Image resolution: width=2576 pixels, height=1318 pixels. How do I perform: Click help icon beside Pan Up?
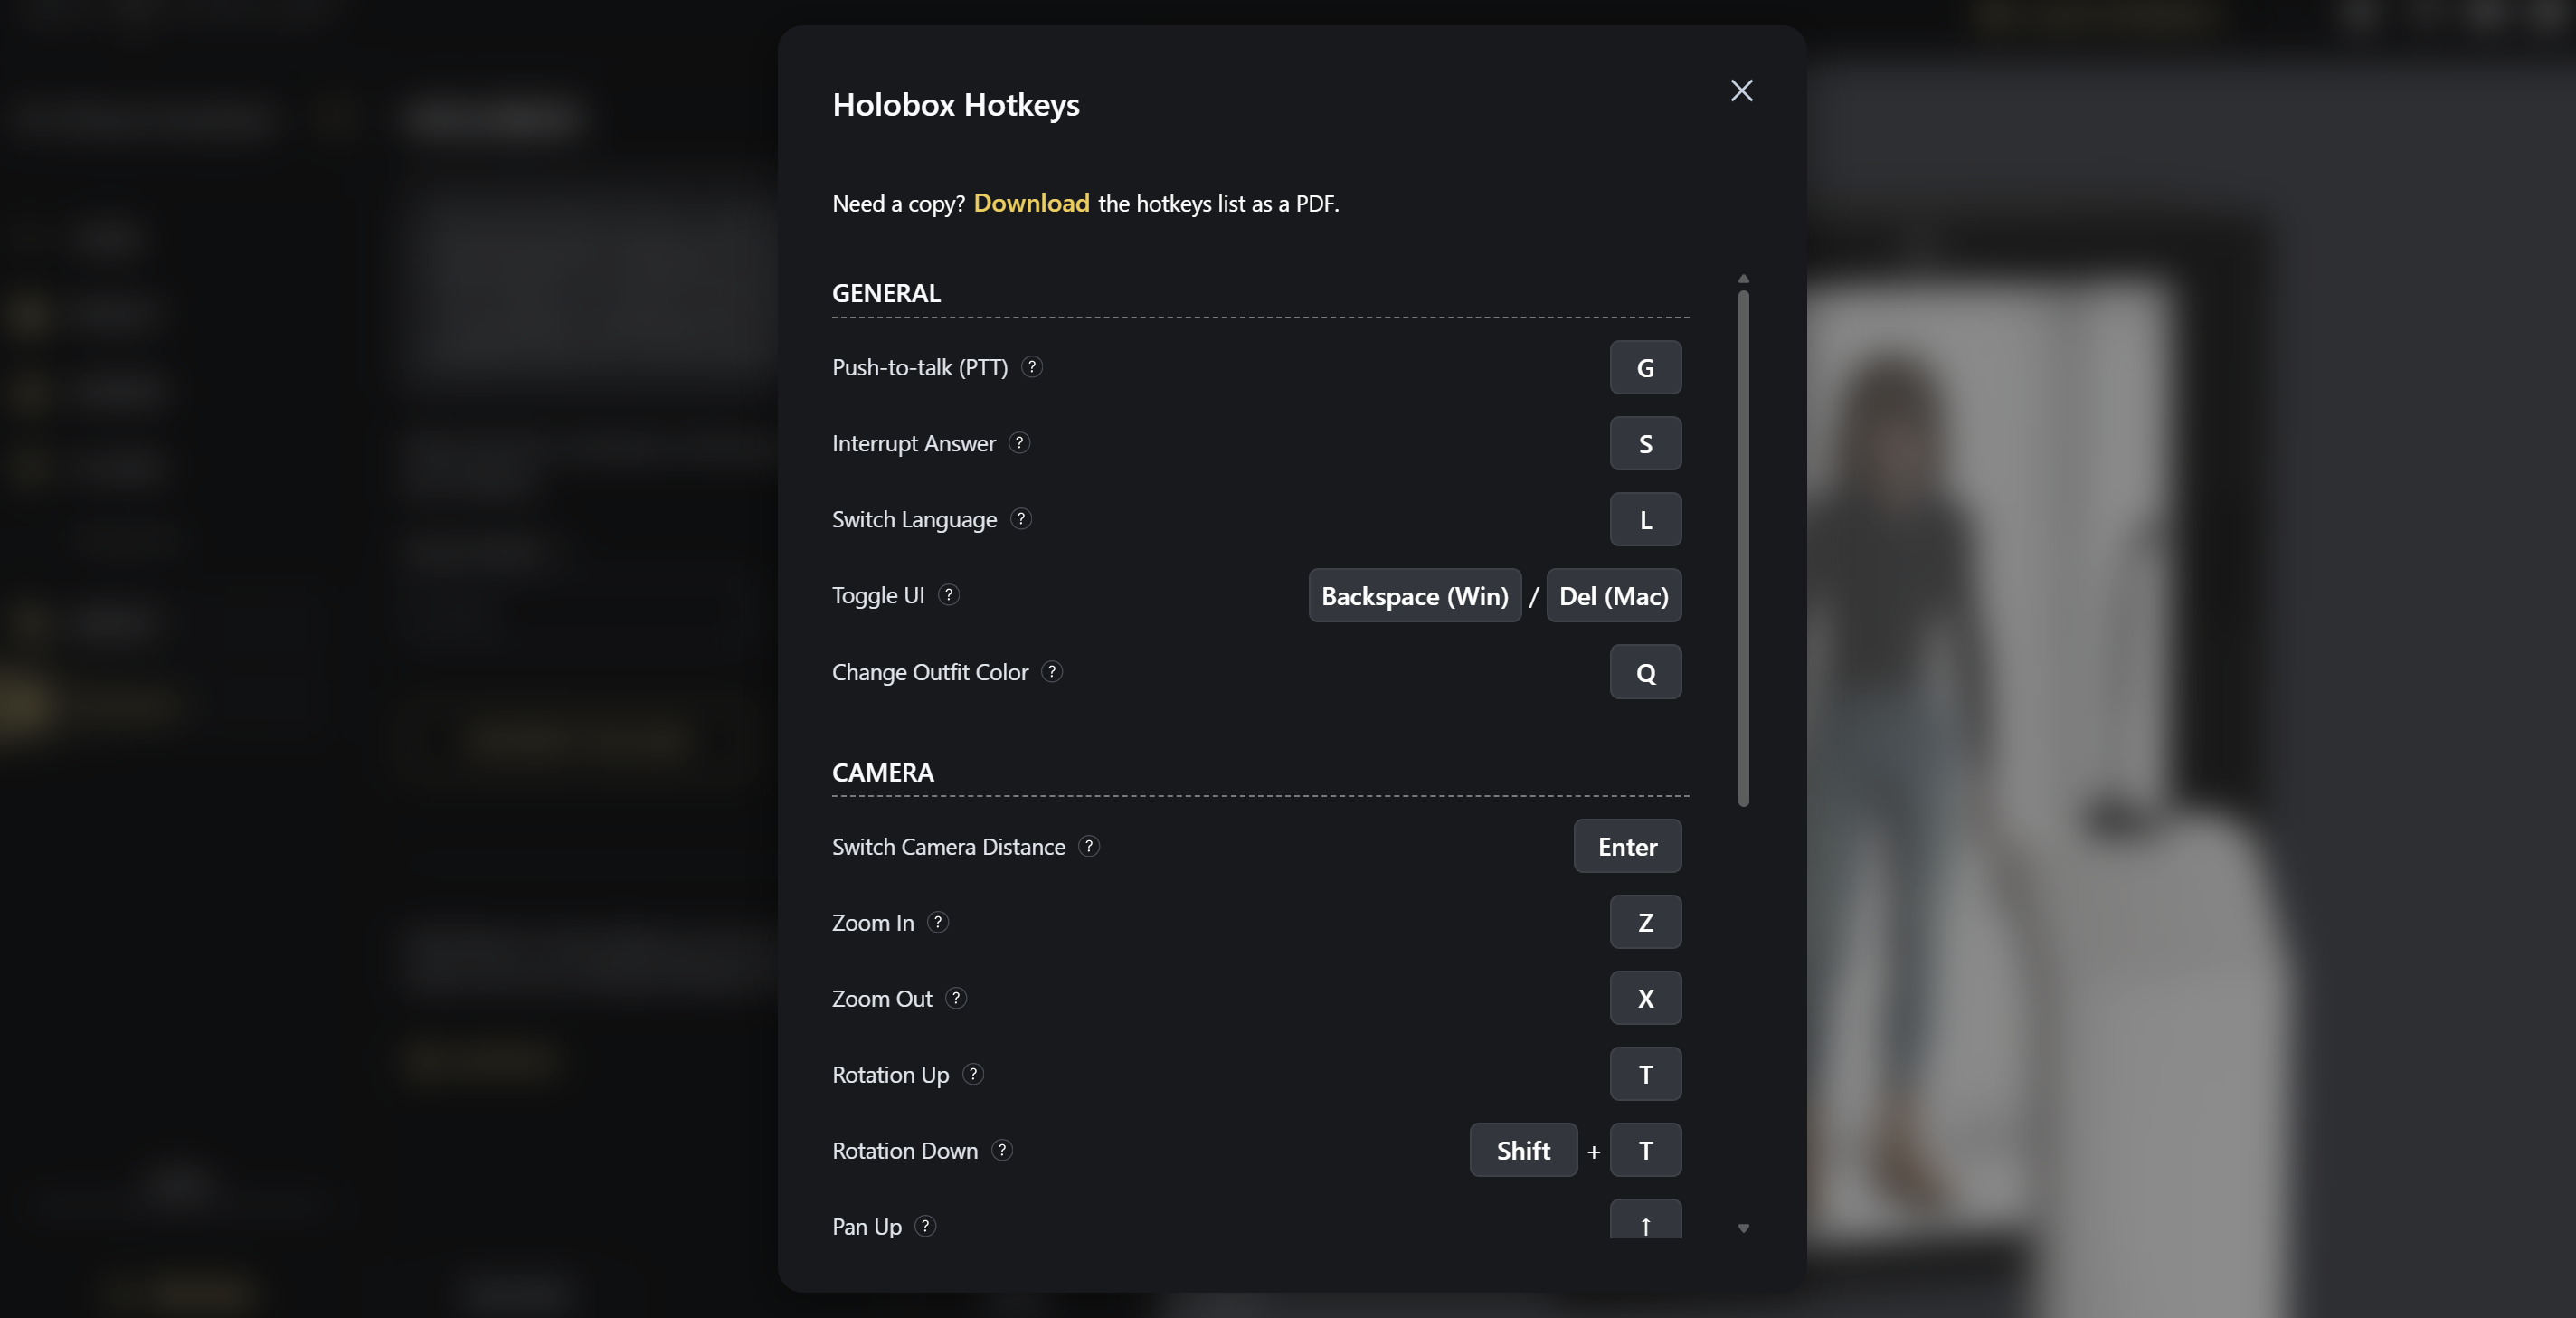pyautogui.click(x=925, y=1226)
